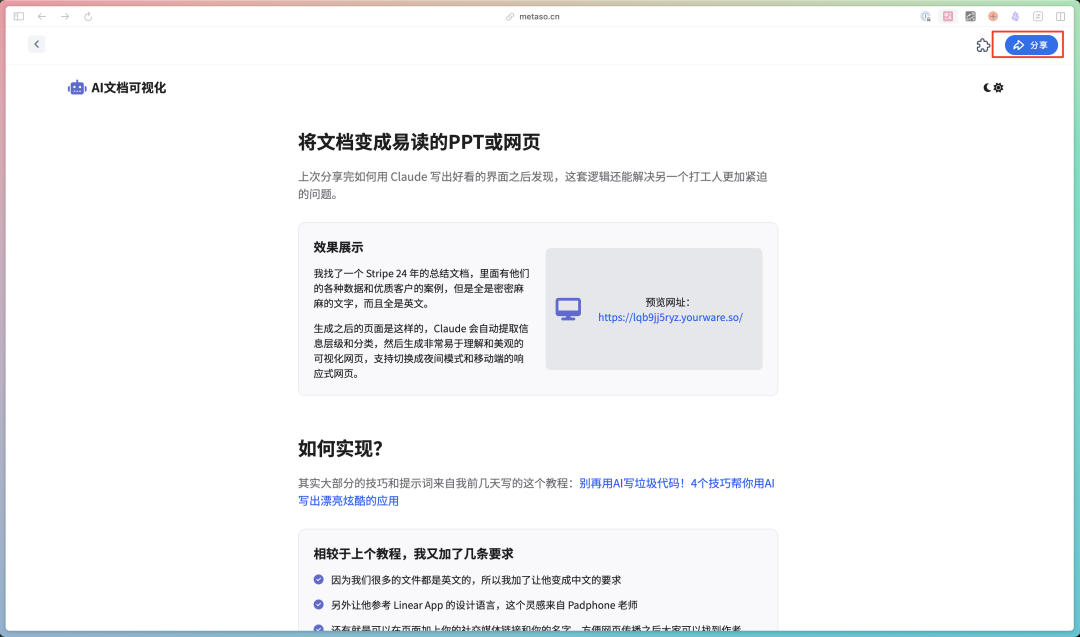This screenshot has width=1080, height=637.
Task: Collapse page with the left chevron button
Action: click(x=37, y=44)
